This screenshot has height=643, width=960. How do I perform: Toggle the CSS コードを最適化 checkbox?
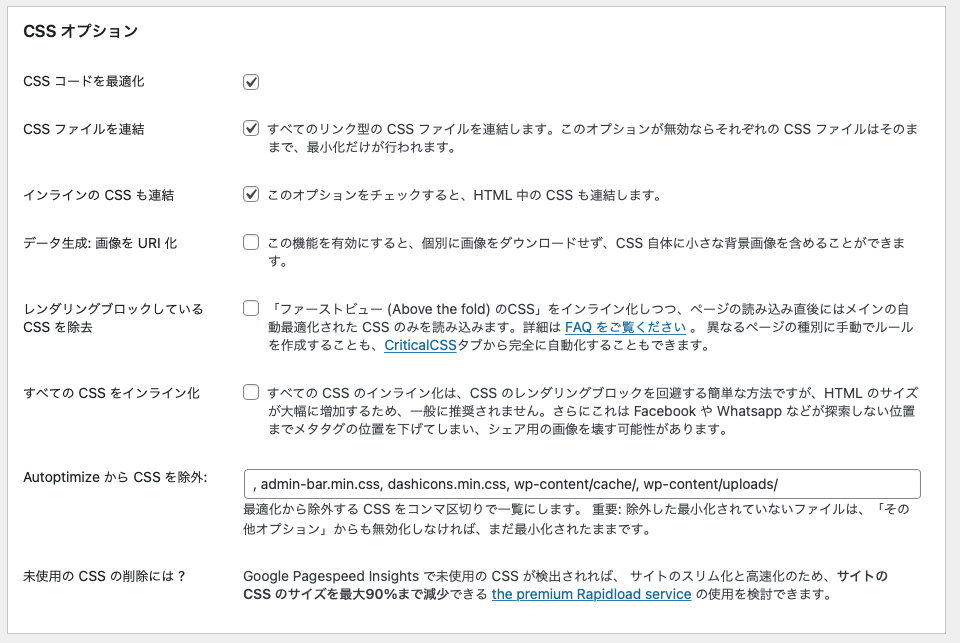pyautogui.click(x=251, y=82)
